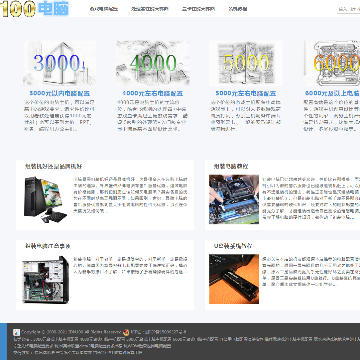This screenshot has width=360, height=360.
Task: Open the 3000元以内电脑配置 link
Action: click(x=60, y=93)
